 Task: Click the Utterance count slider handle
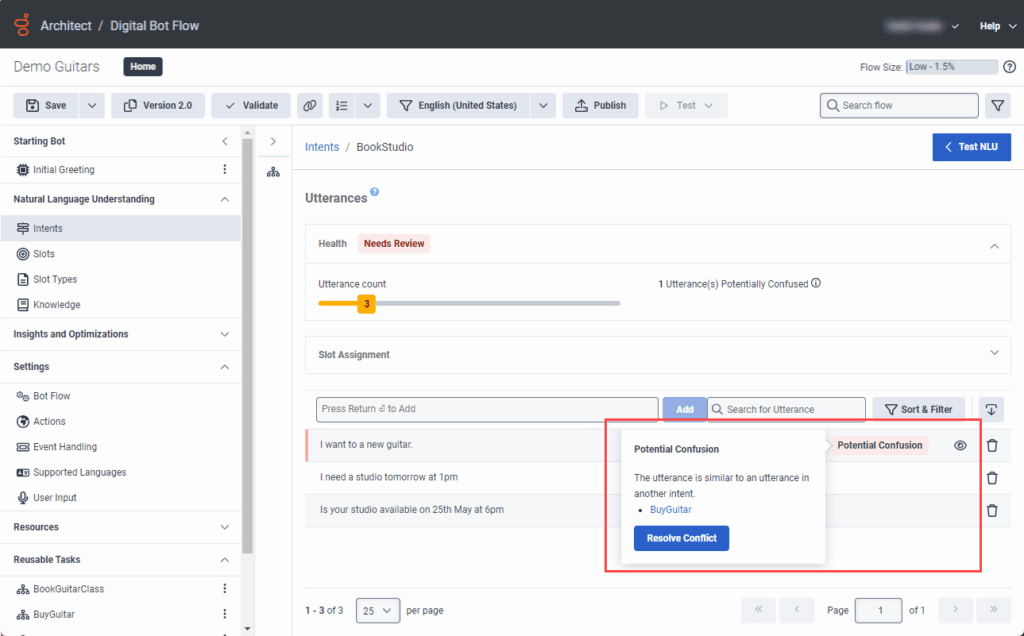coord(366,303)
